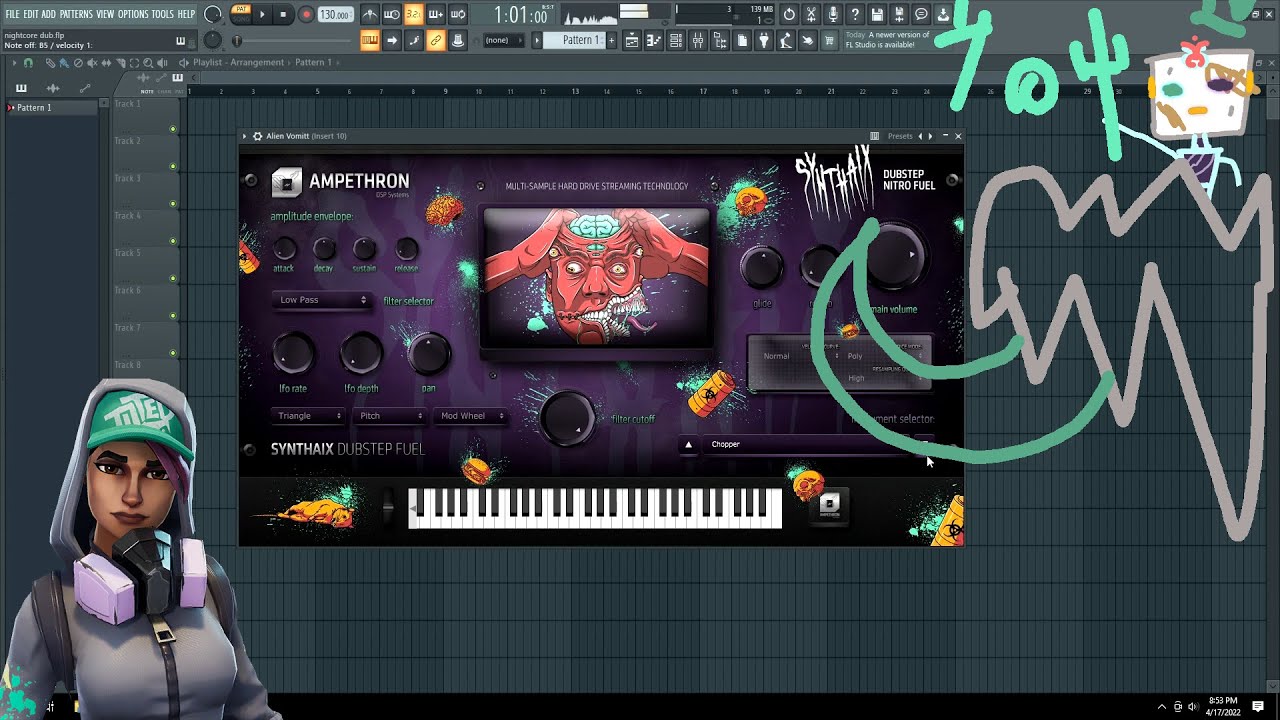Click the transport stop button
The image size is (1280, 720).
click(284, 15)
